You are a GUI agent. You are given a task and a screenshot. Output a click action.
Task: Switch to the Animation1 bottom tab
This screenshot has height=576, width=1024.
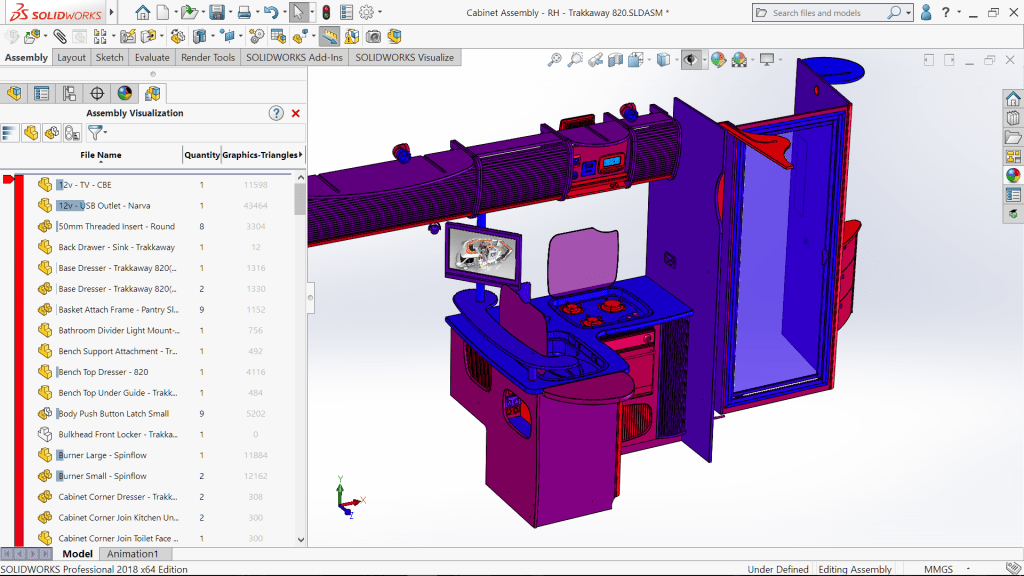133,554
